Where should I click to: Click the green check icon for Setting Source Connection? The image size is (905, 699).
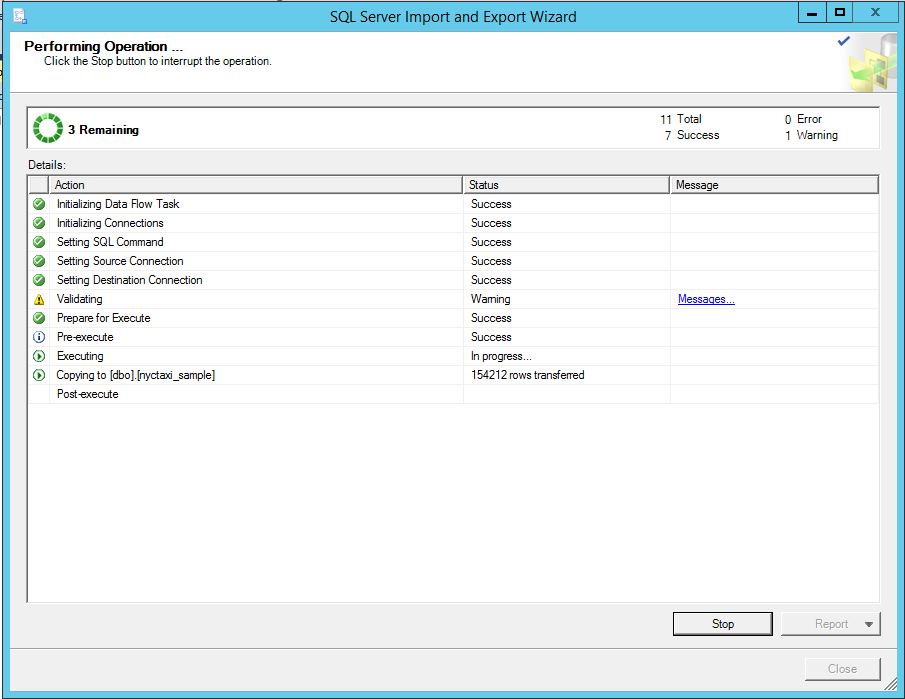click(39, 261)
